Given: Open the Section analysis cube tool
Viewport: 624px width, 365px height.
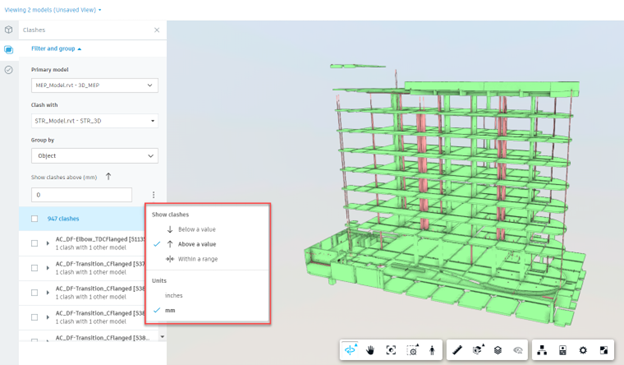Looking at the screenshot, I should coord(478,350).
